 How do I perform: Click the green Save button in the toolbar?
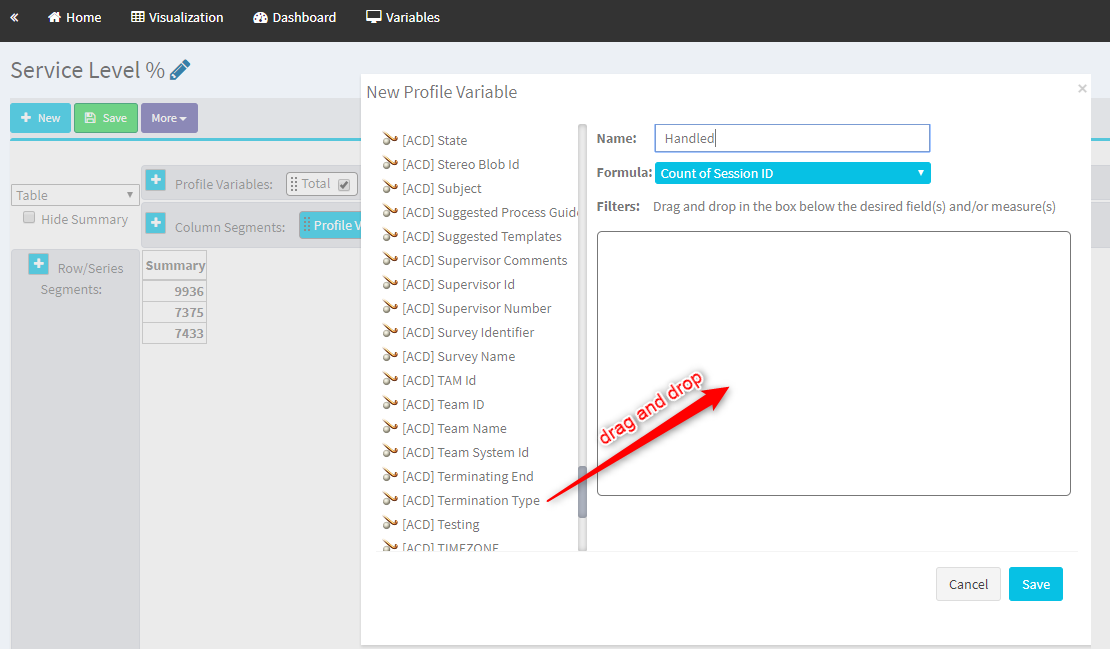point(105,118)
